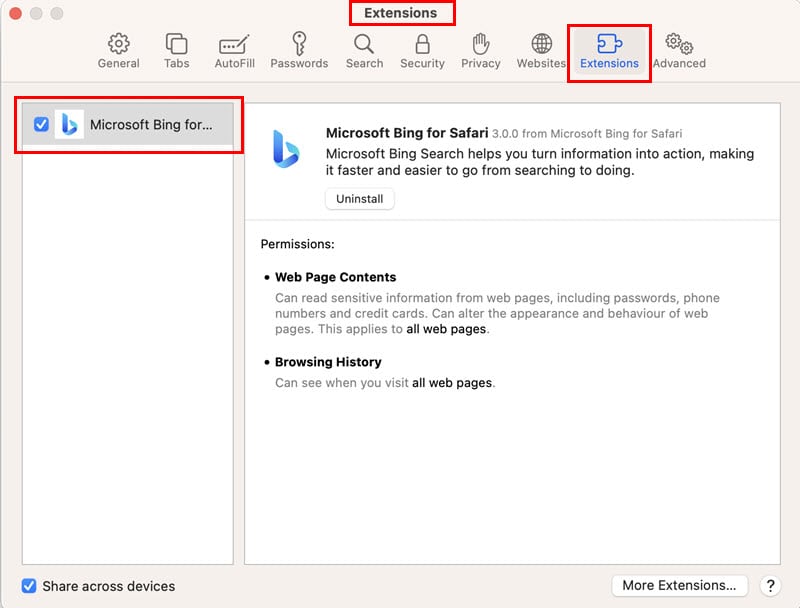Click the Permissions: label
The height and width of the screenshot is (608, 800).
click(x=297, y=244)
